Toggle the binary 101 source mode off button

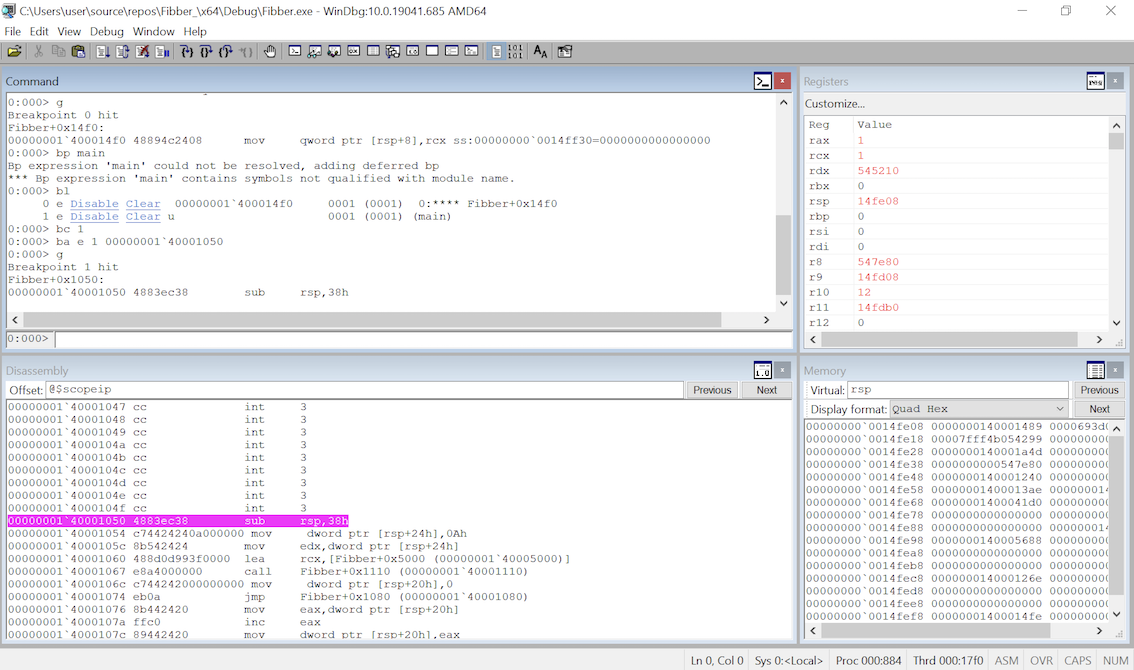pos(515,51)
